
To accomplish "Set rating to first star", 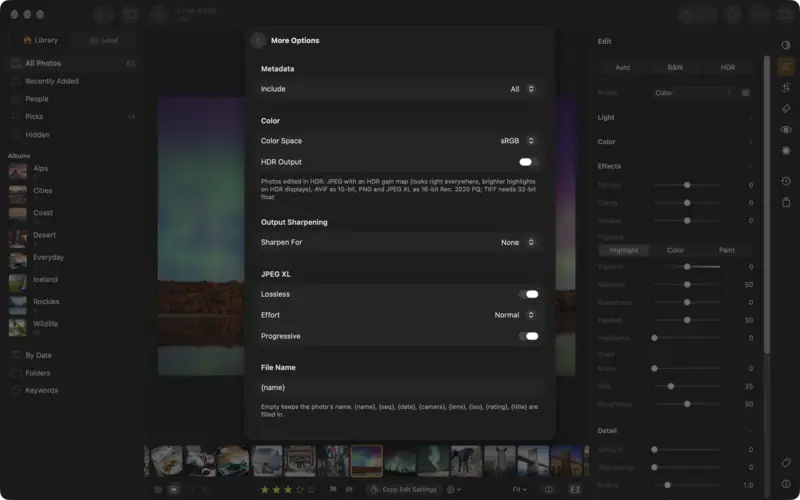I will [x=265, y=490].
